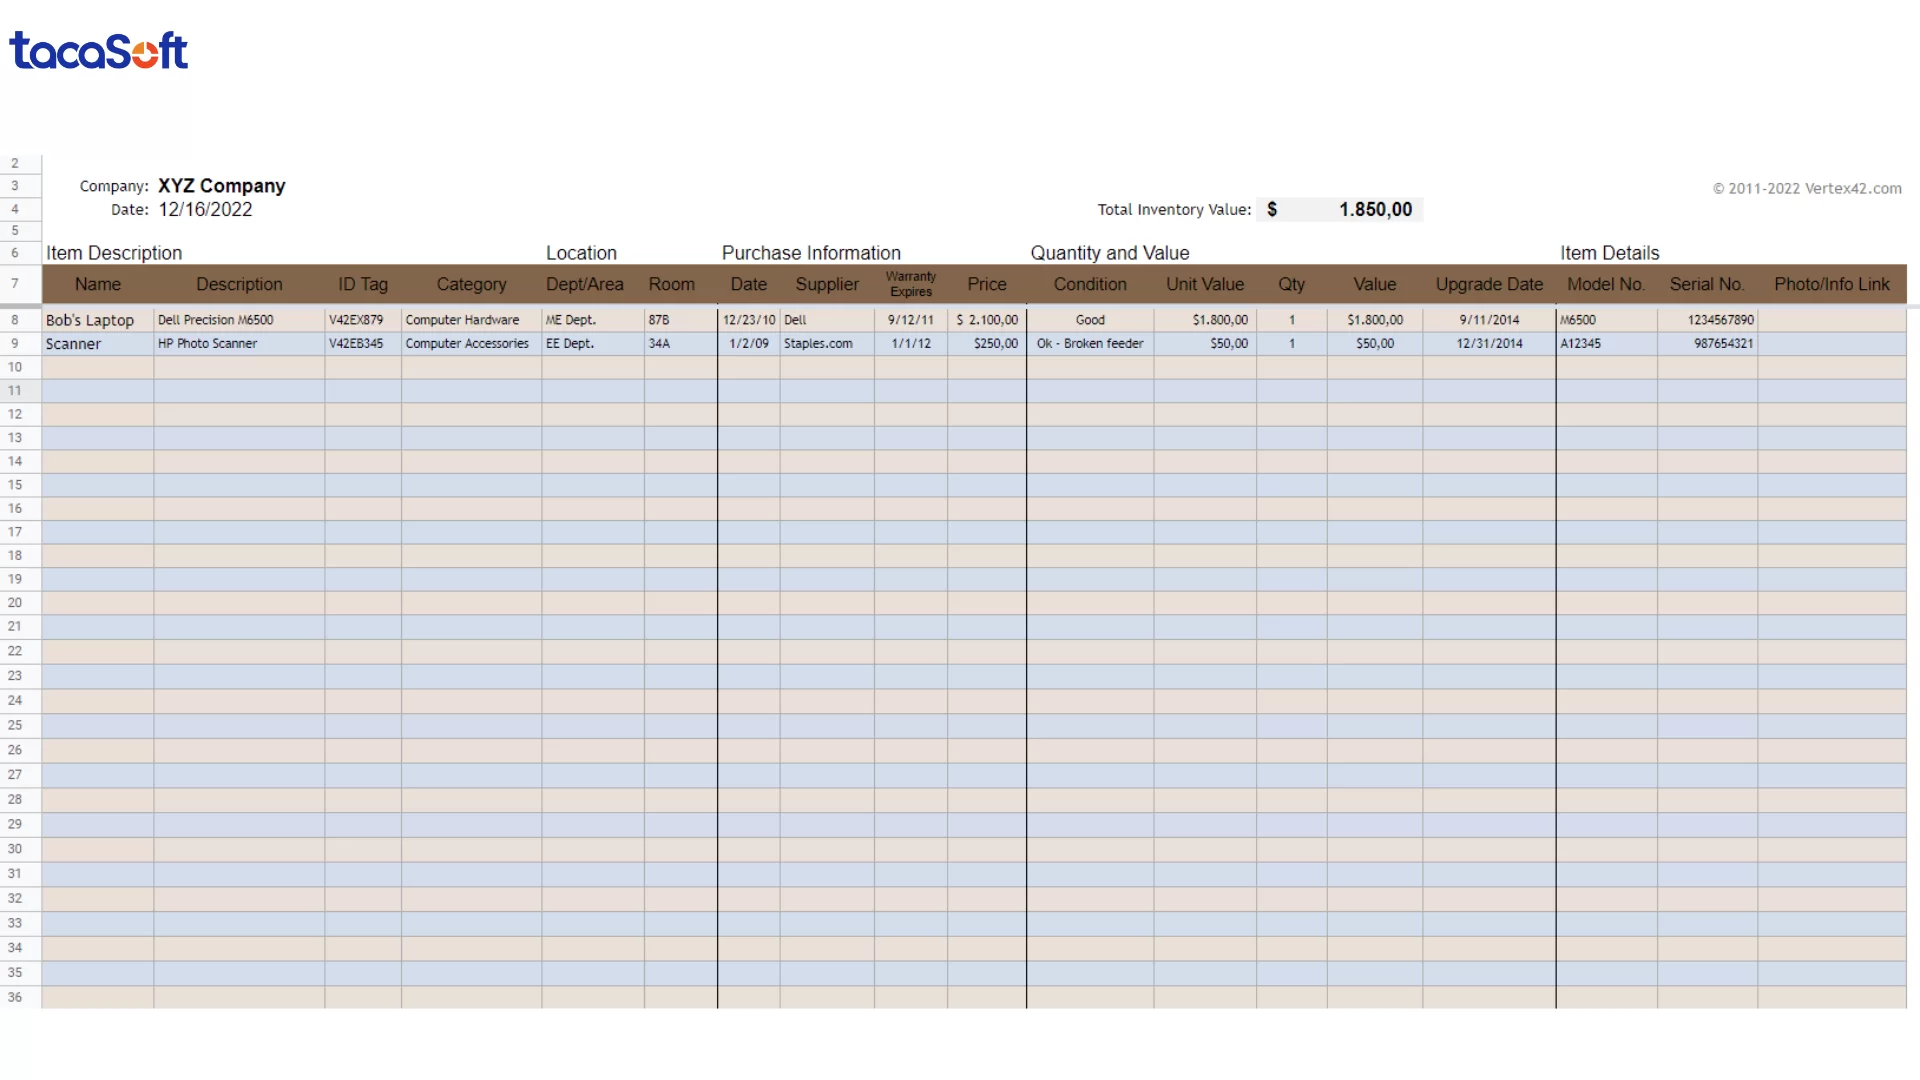This screenshot has width=1920, height=1080.
Task: Click the Scanner name cell
Action: coord(73,343)
